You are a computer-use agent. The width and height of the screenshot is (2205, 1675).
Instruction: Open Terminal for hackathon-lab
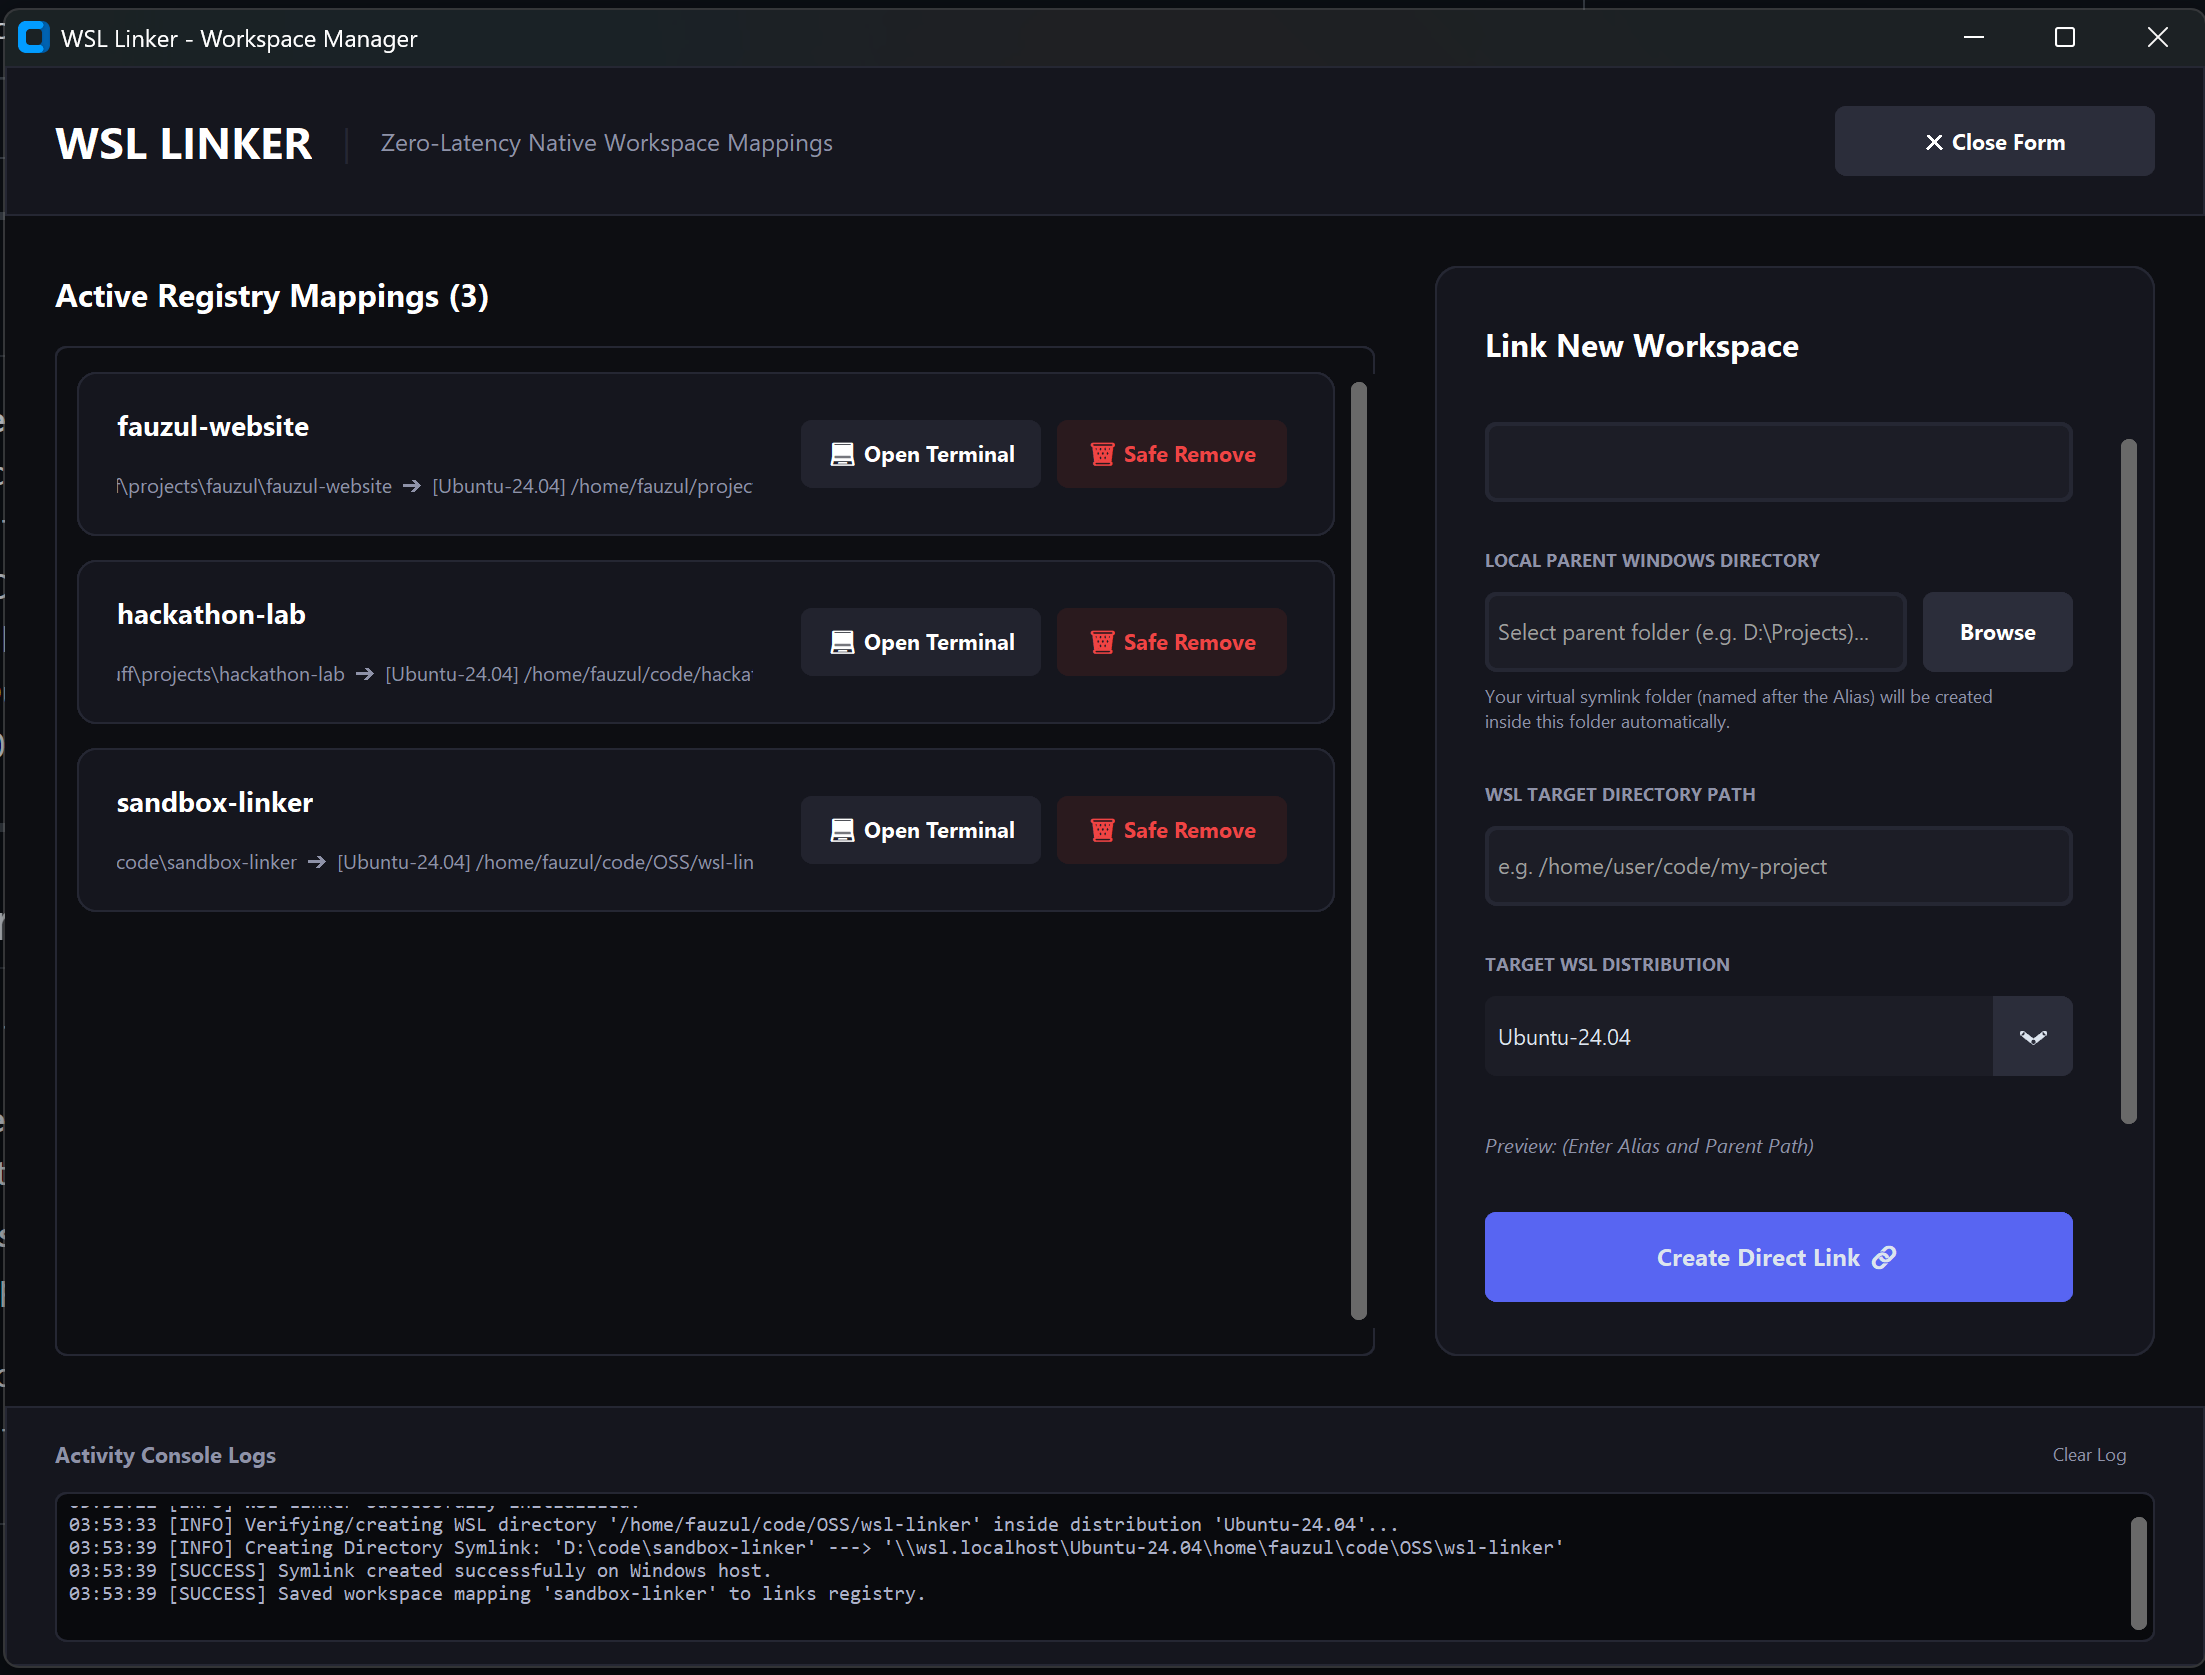click(x=921, y=642)
